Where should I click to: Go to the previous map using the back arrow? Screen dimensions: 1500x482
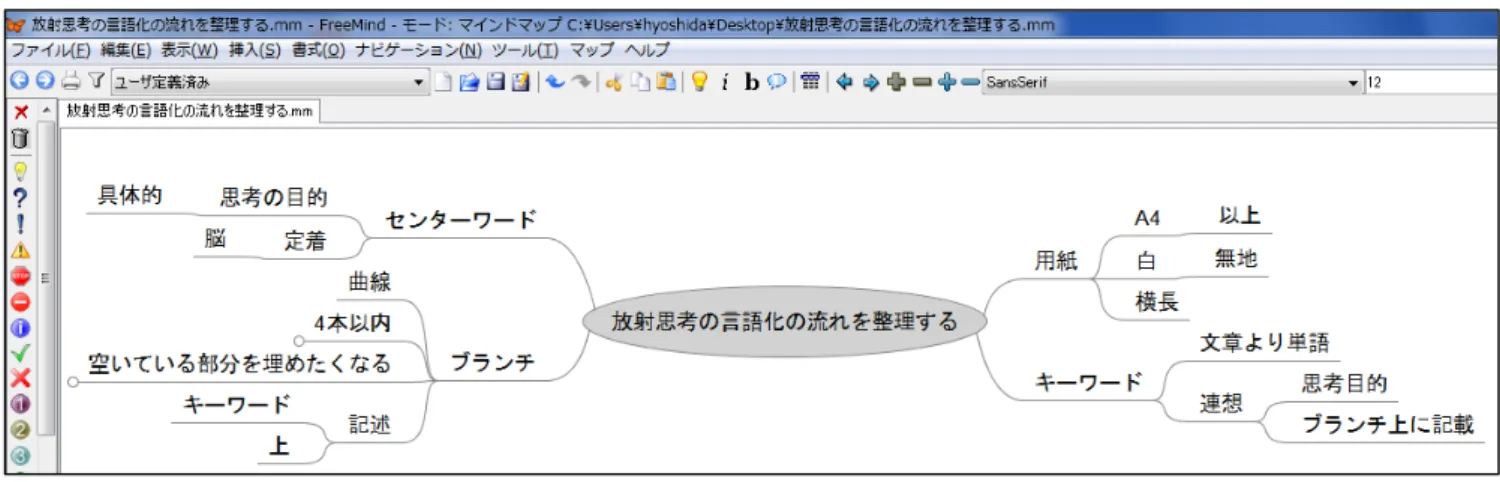pyautogui.click(x=19, y=83)
